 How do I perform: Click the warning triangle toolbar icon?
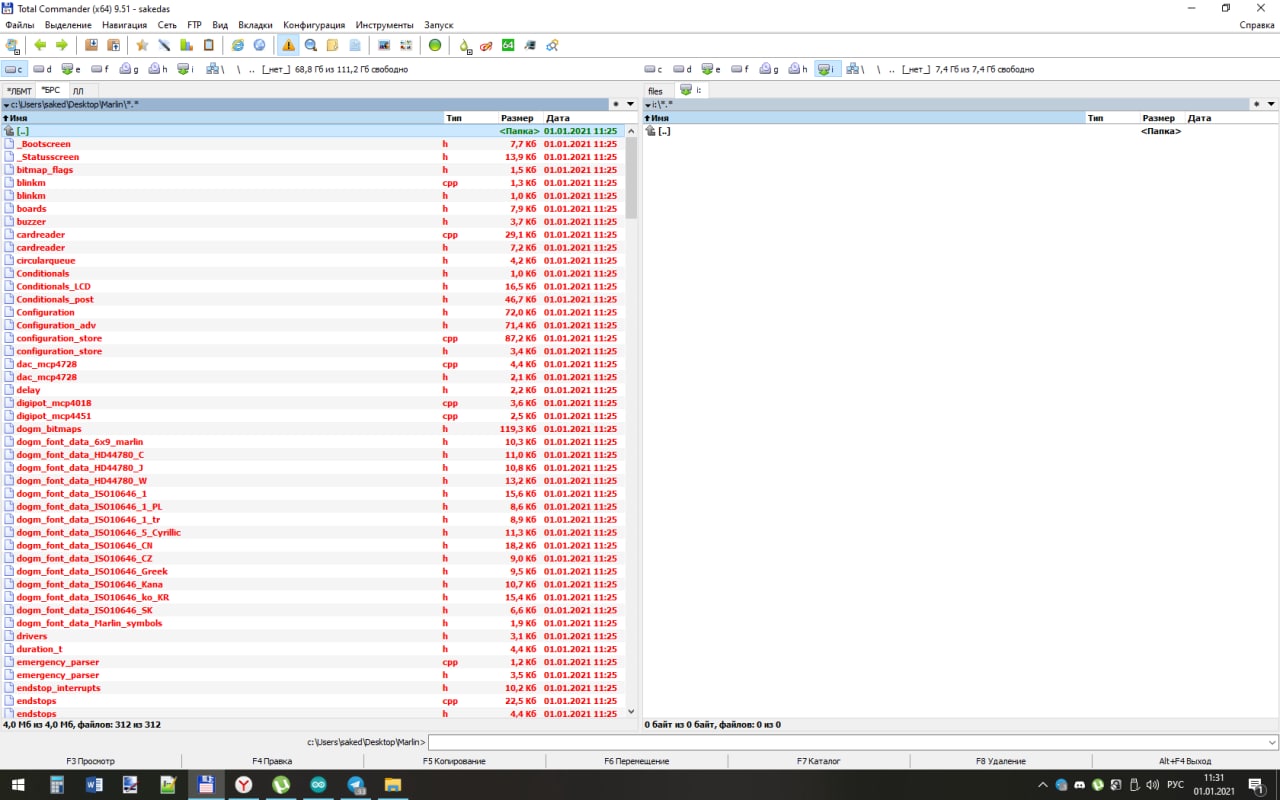pos(288,45)
